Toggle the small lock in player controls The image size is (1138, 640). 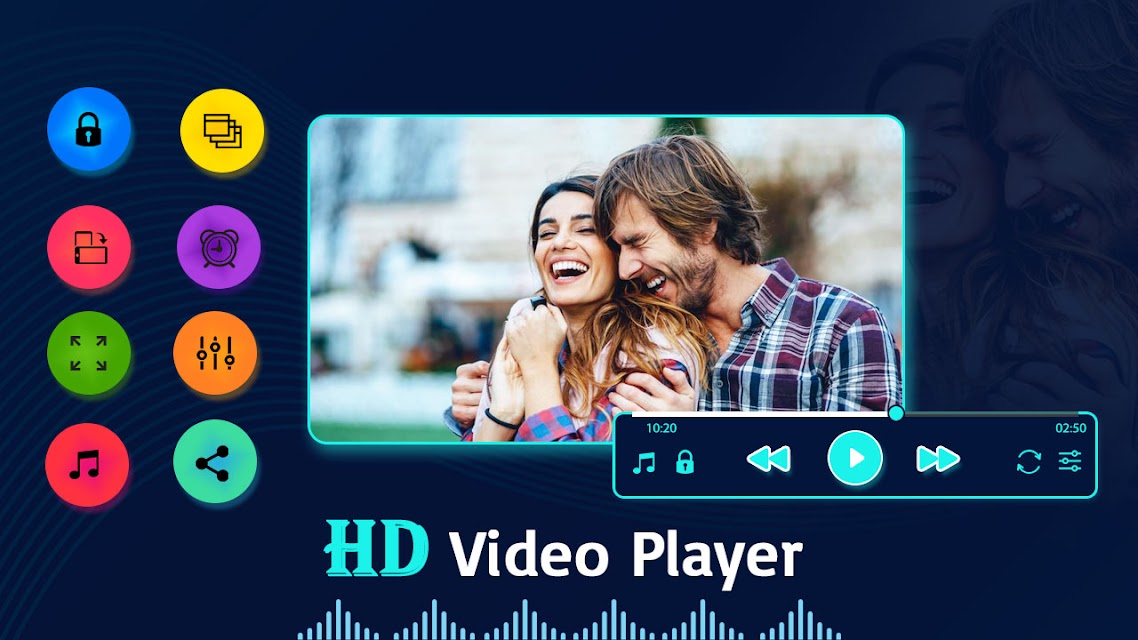[684, 462]
